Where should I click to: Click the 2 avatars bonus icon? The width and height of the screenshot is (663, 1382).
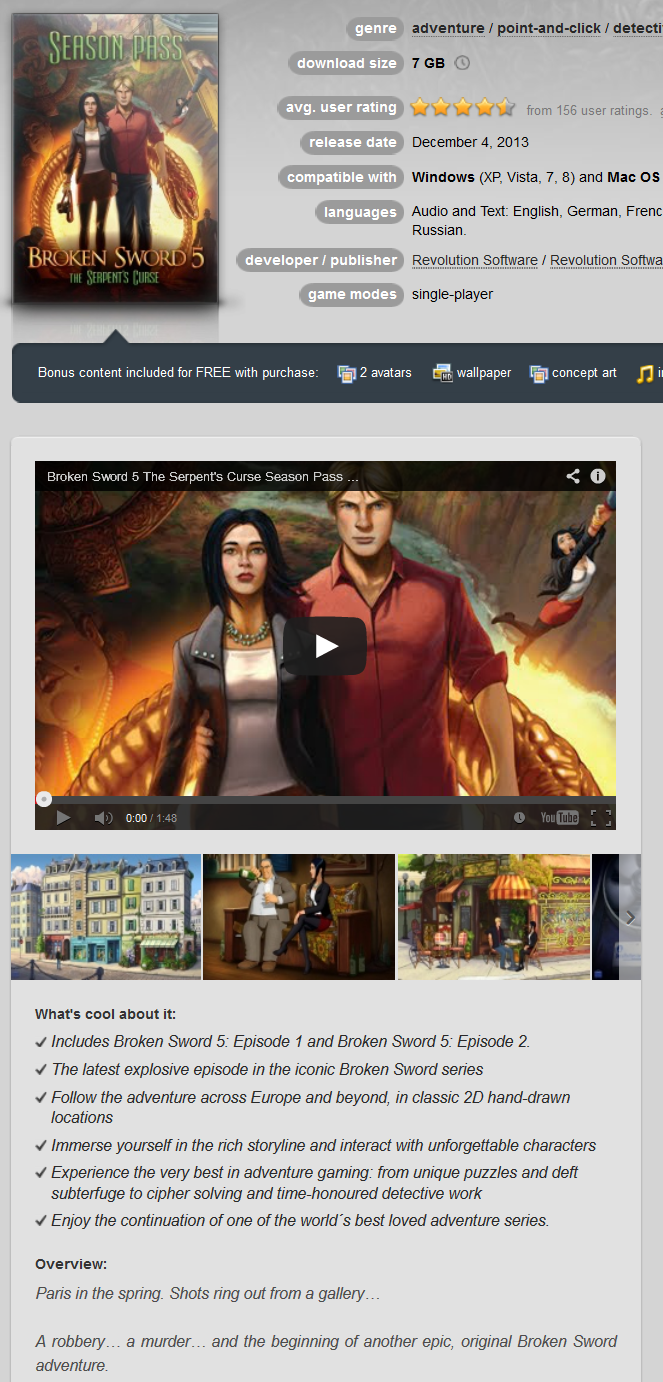pyautogui.click(x=347, y=373)
